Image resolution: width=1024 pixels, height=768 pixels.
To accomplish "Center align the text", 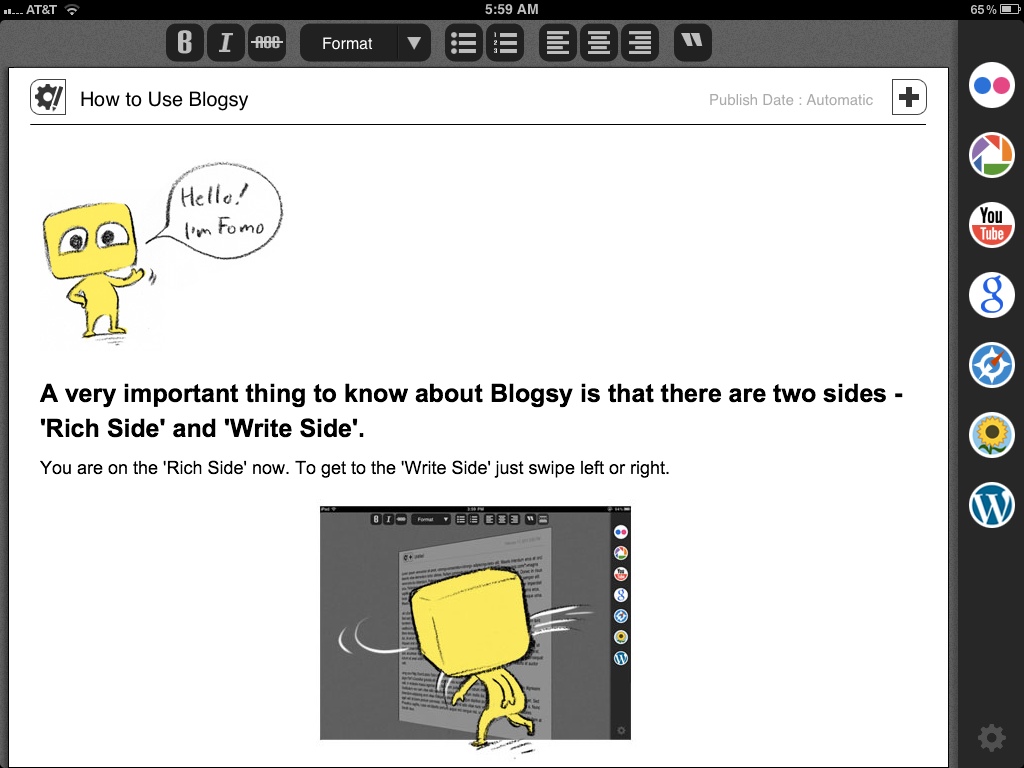I will (599, 43).
